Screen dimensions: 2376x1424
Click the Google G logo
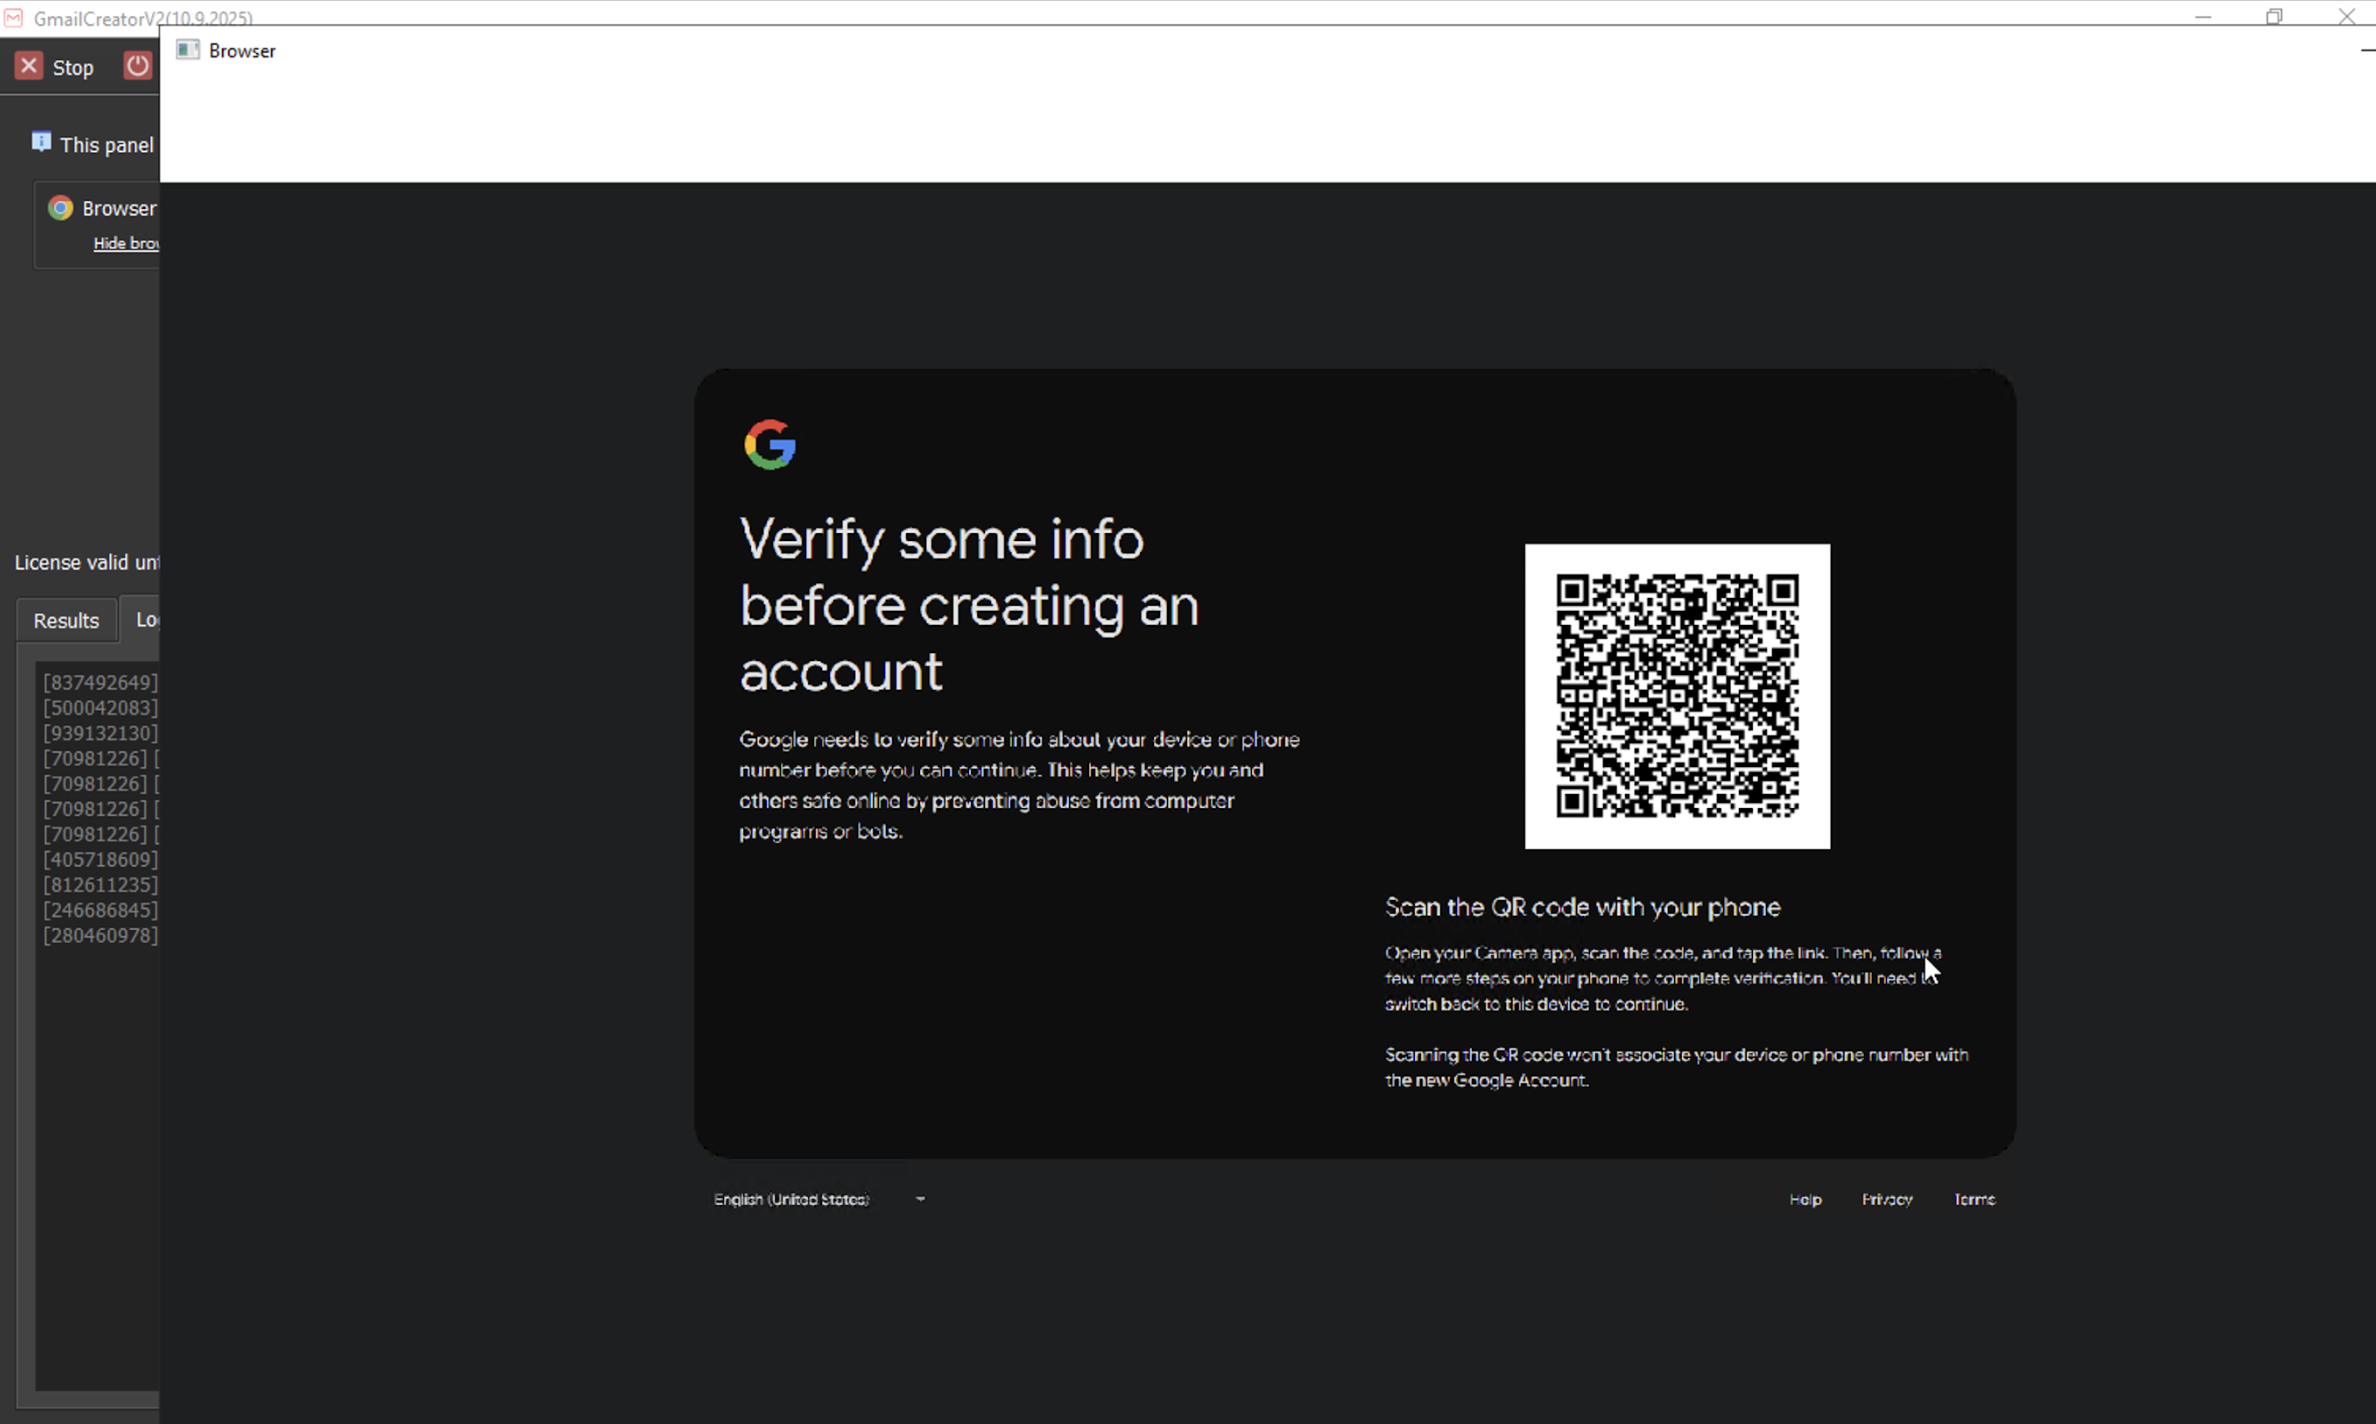pyautogui.click(x=770, y=444)
